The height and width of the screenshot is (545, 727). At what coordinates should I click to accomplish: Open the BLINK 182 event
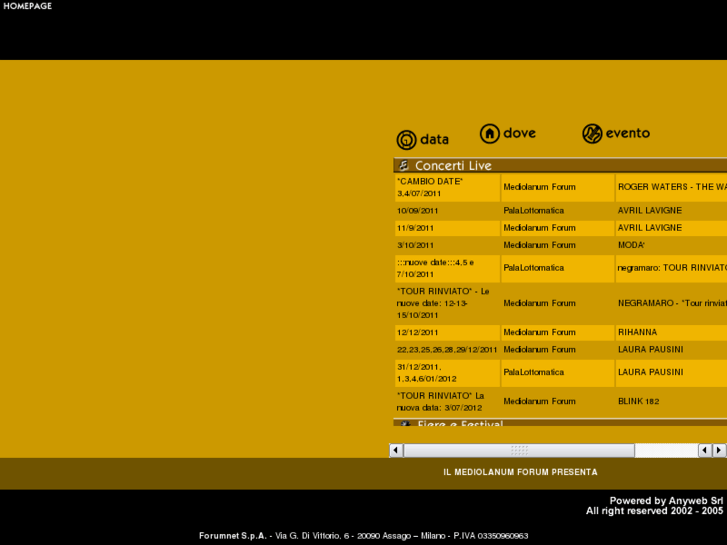click(638, 401)
